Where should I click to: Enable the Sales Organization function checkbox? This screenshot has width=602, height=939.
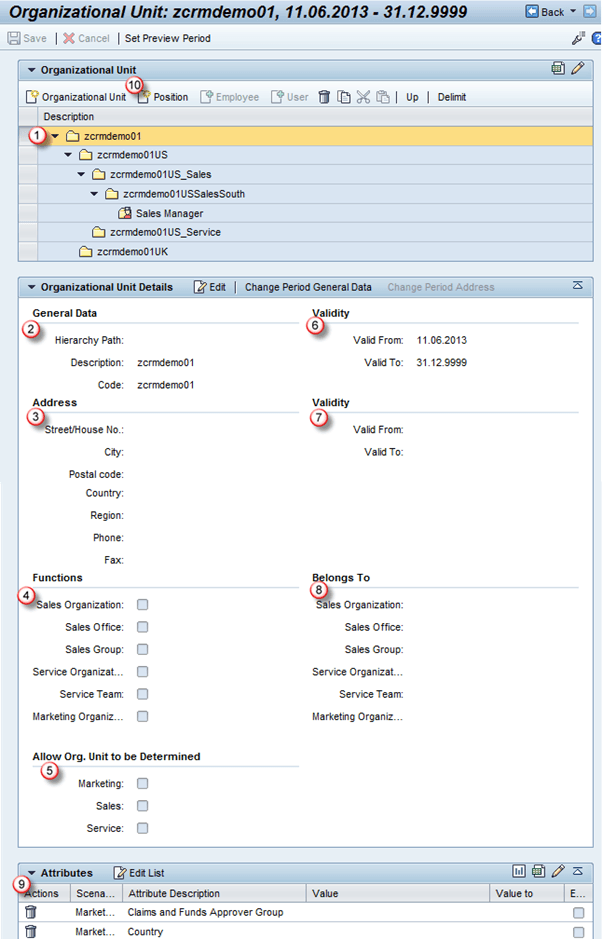[x=143, y=605]
